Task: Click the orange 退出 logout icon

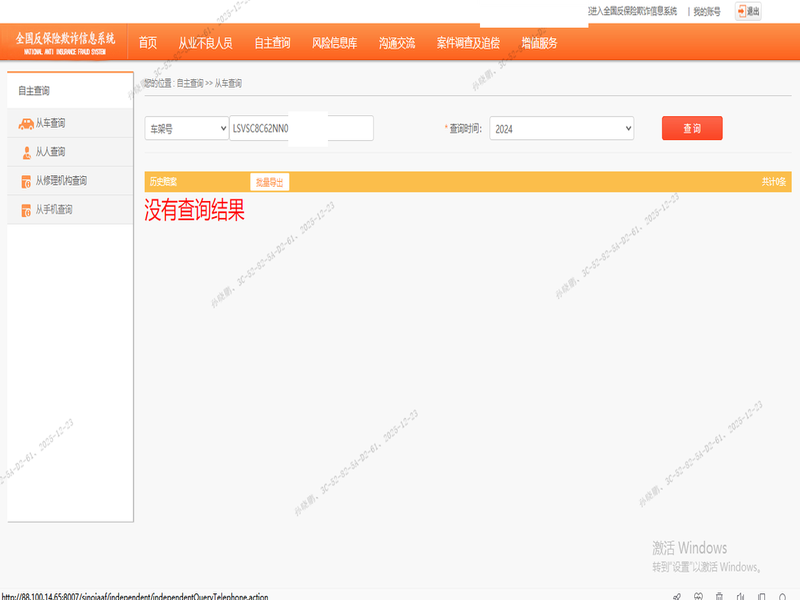Action: point(742,12)
